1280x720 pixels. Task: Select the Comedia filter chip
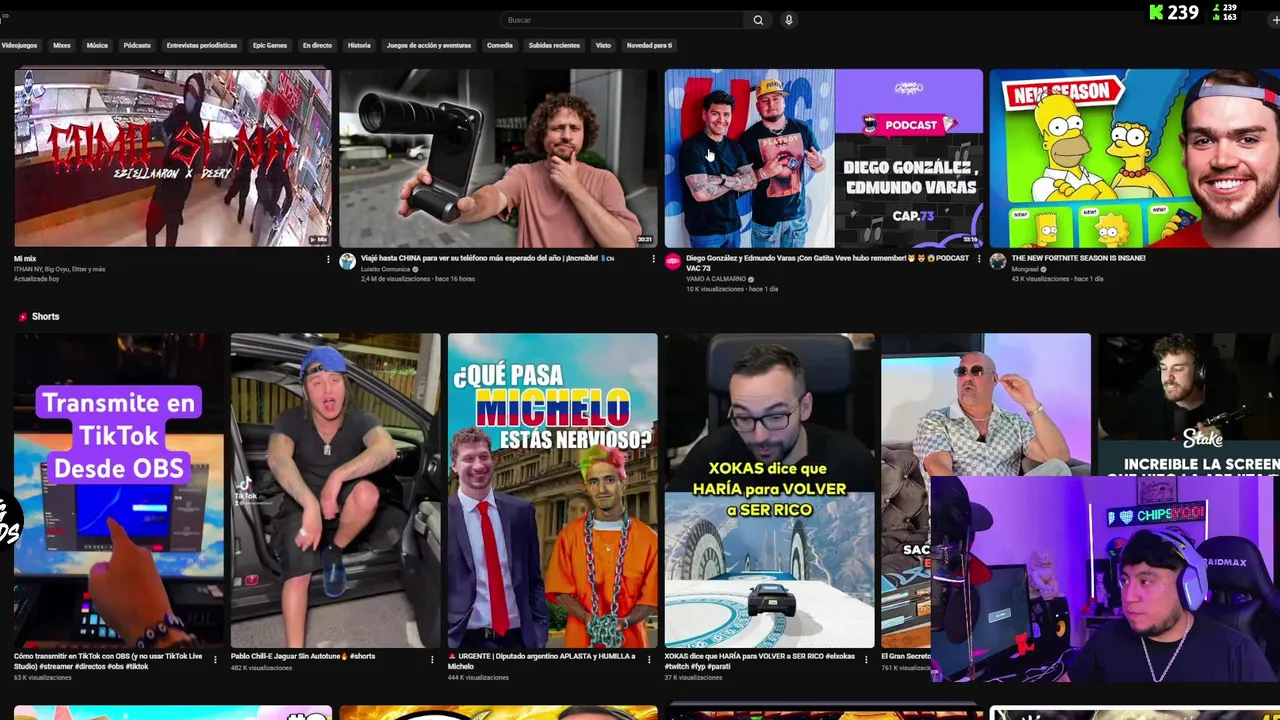[500, 45]
